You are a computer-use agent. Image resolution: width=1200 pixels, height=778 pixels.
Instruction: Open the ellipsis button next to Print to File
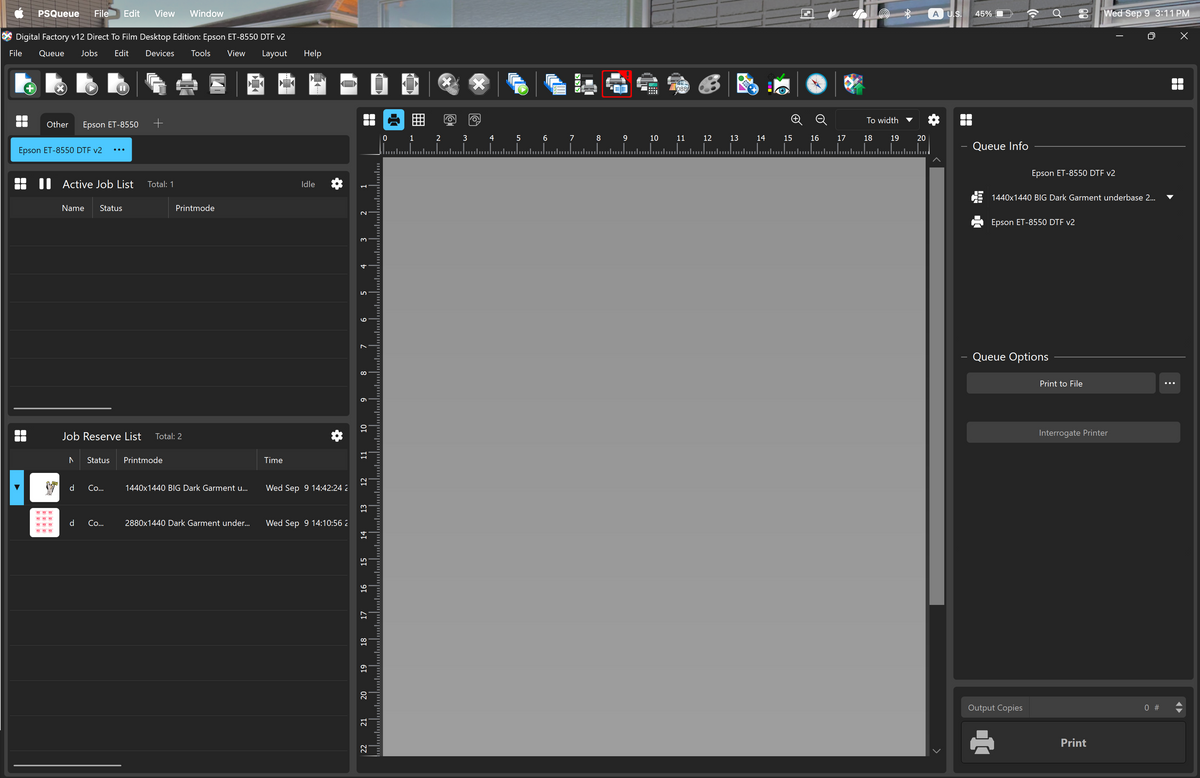click(x=1170, y=383)
